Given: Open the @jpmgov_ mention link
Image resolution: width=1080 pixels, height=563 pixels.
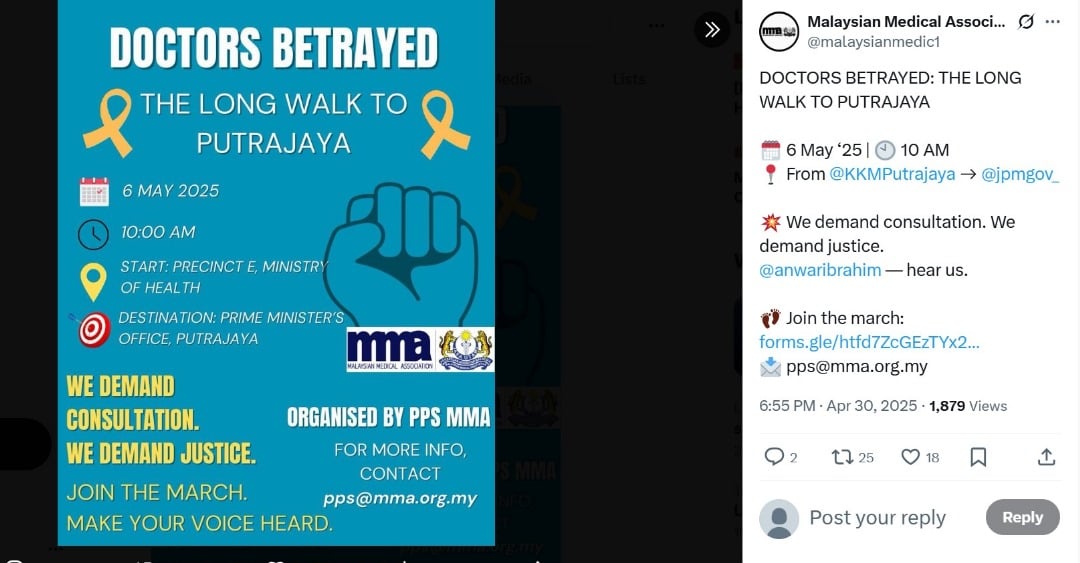Looking at the screenshot, I should pos(1019,174).
